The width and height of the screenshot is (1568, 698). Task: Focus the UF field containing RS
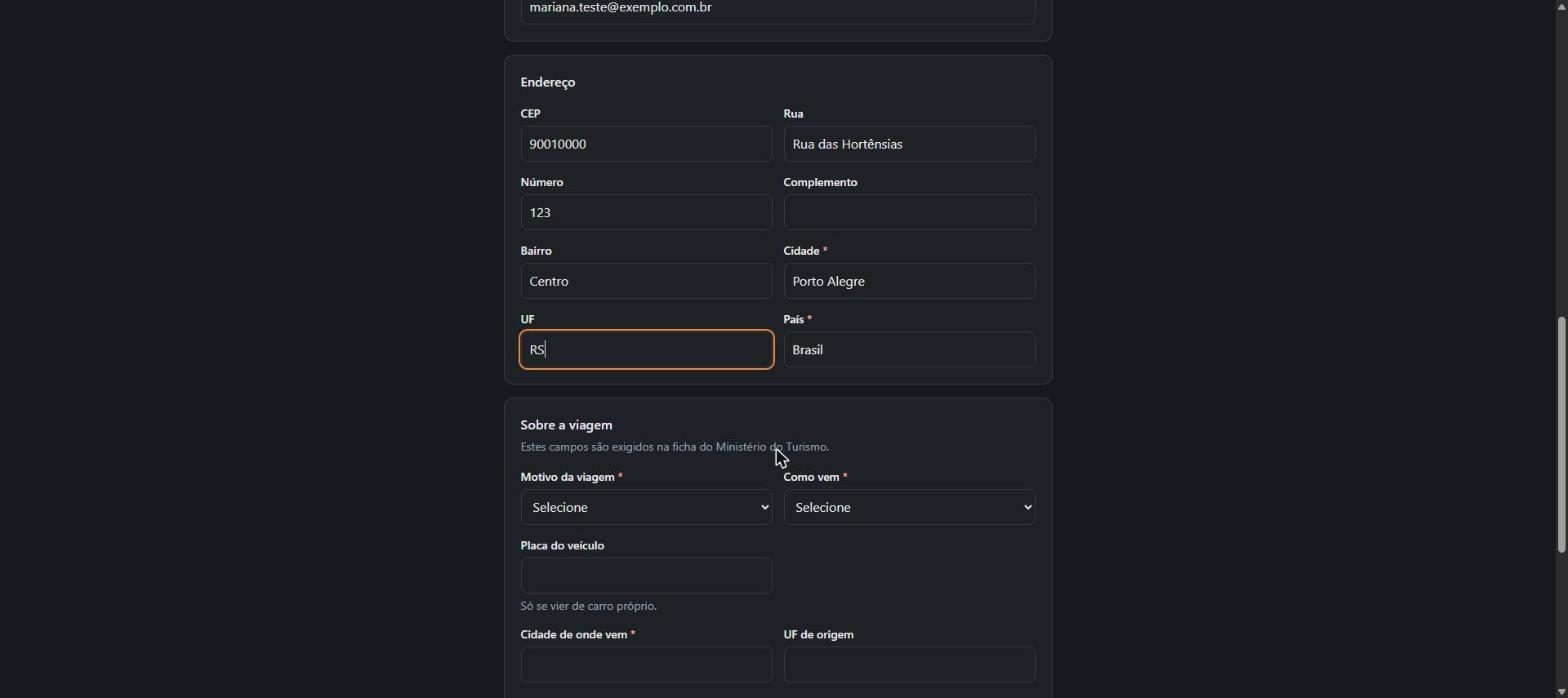(646, 349)
